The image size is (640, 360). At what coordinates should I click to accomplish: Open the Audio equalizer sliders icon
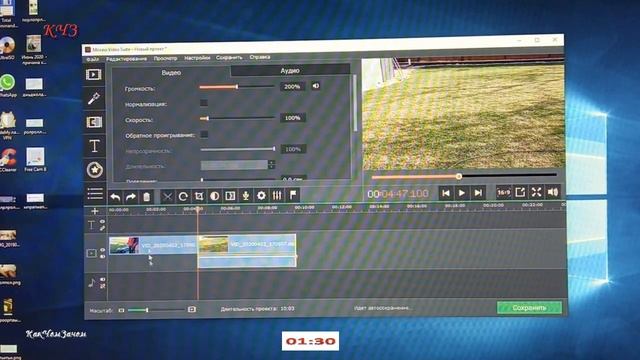(277, 196)
